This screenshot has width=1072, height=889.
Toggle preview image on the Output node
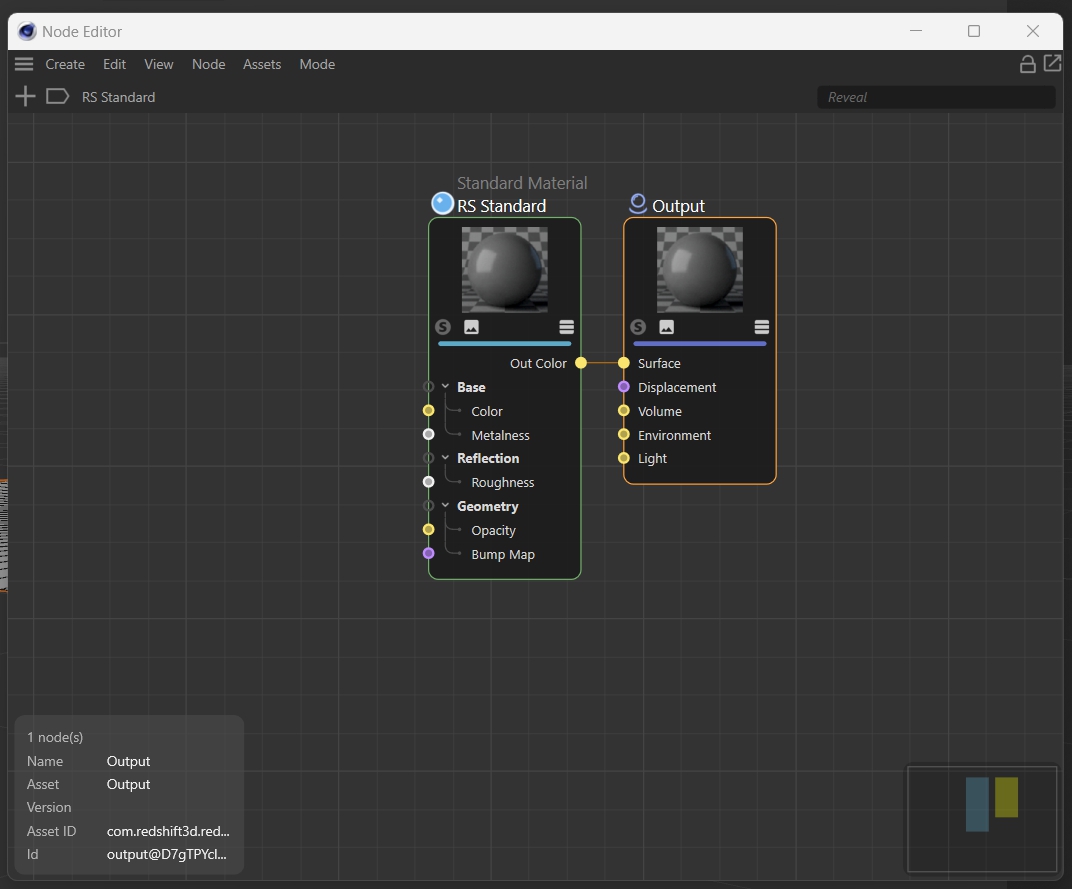coord(667,327)
